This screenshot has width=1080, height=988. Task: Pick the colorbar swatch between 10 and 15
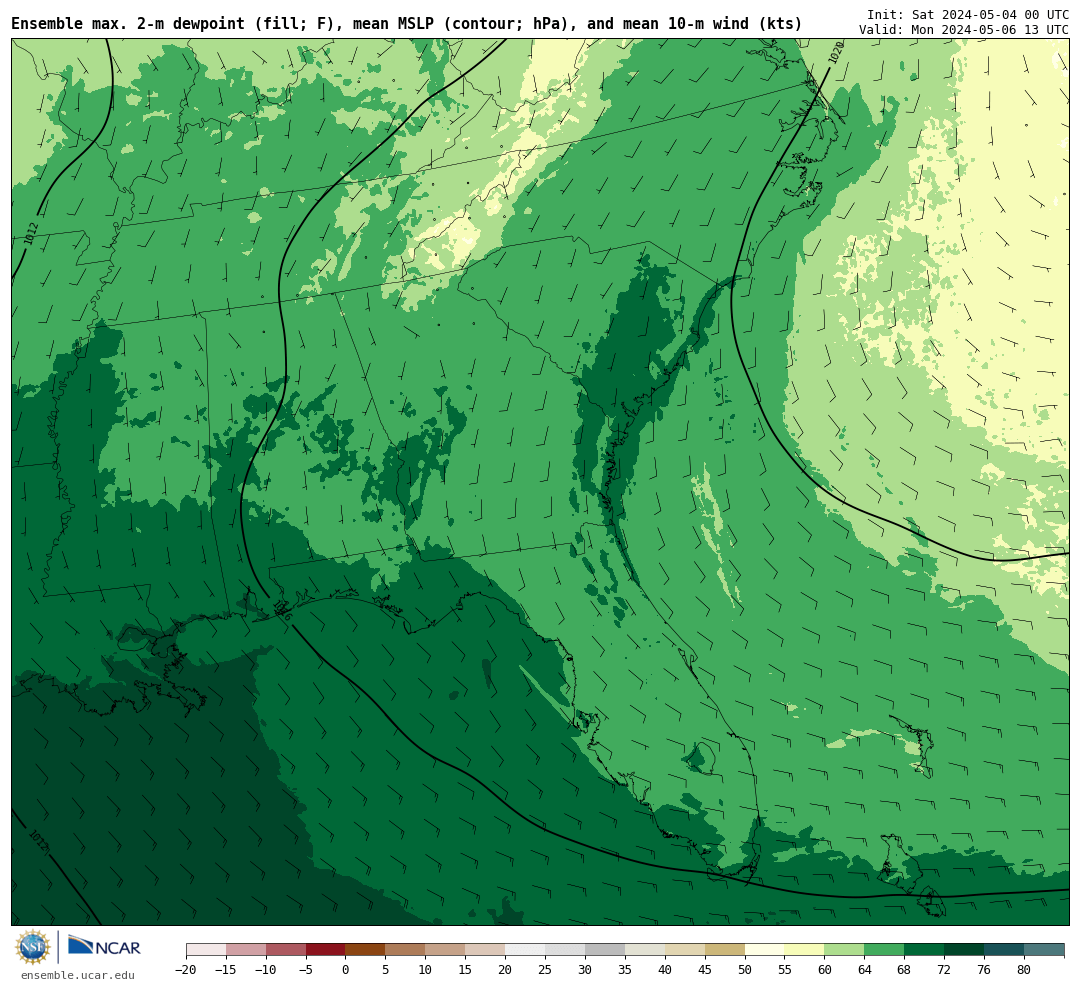click(446, 950)
